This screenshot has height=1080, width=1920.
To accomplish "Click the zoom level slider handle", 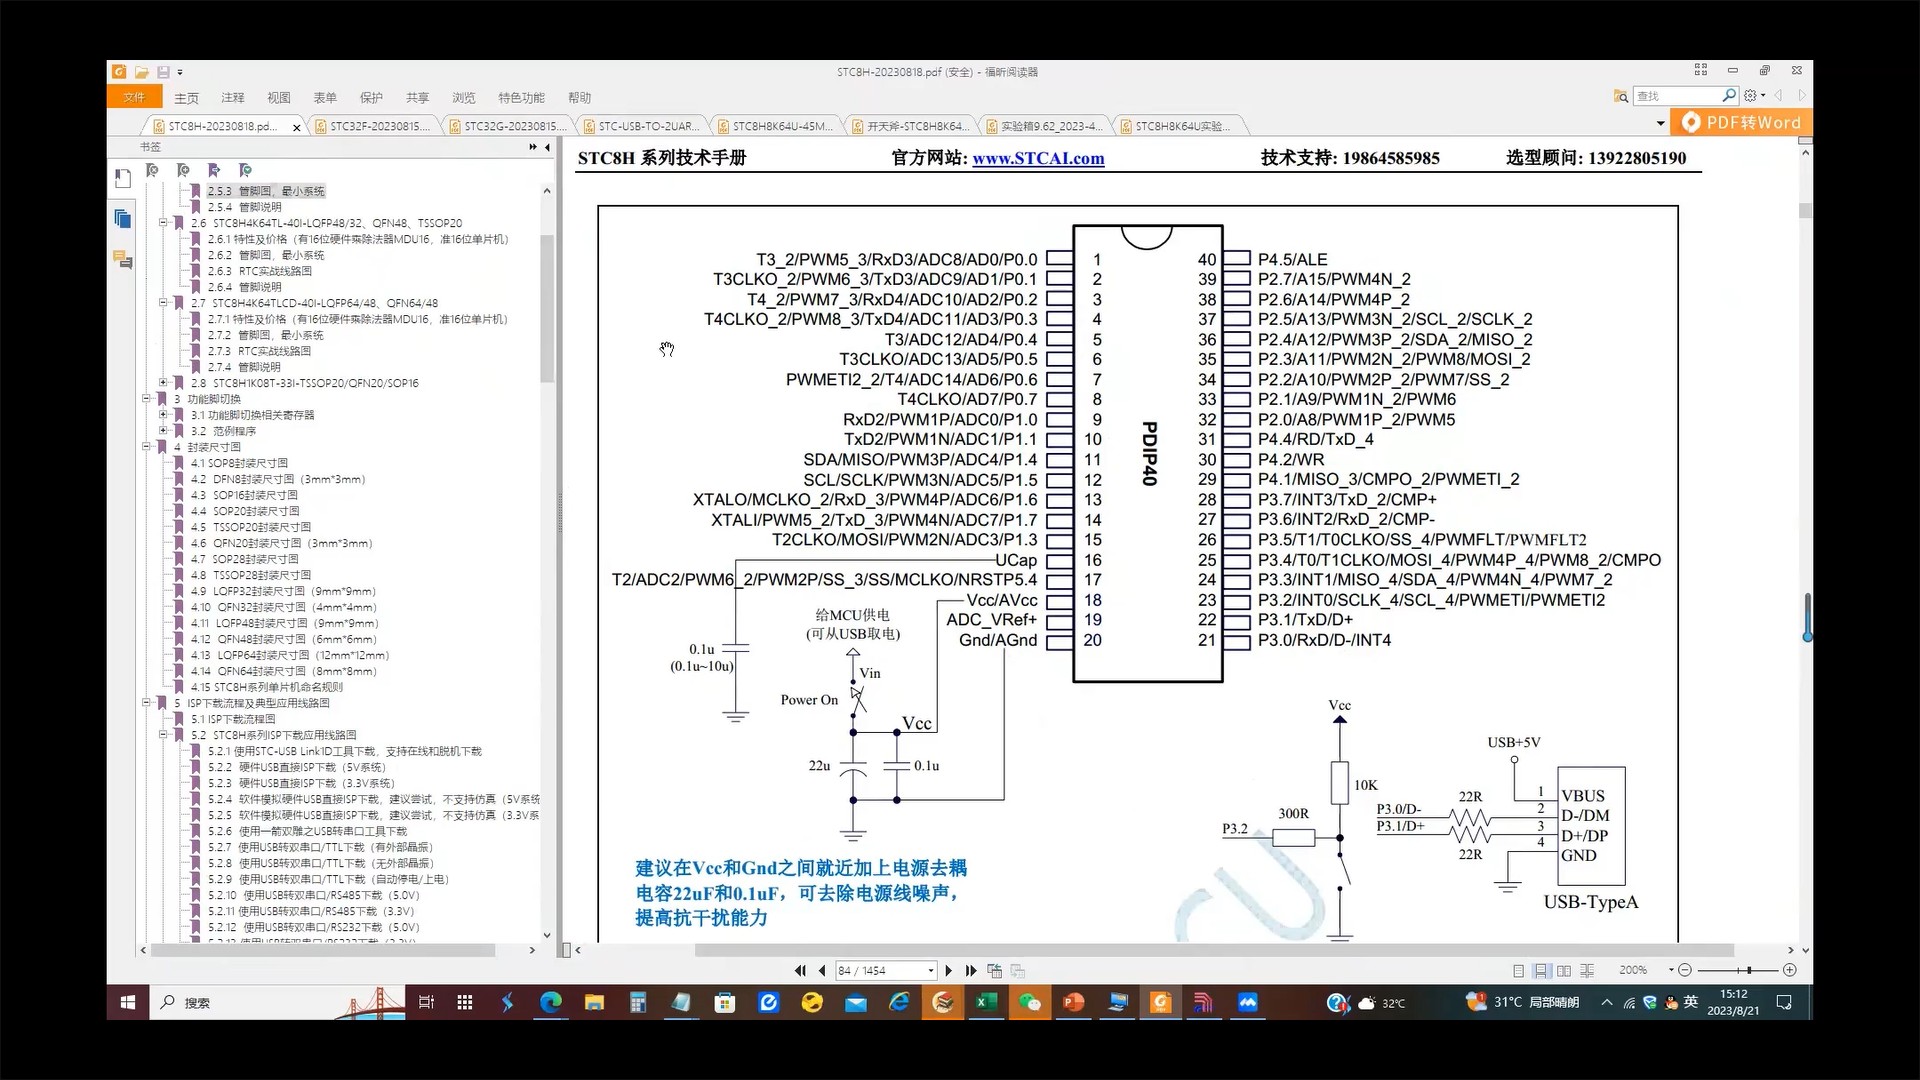I will click(1749, 970).
